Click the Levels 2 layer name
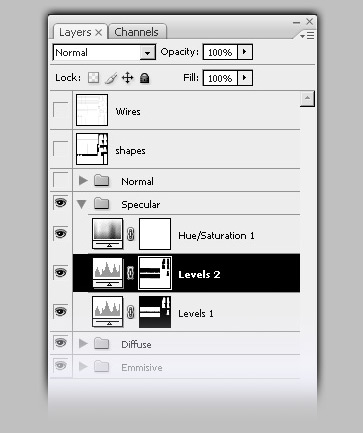 199,275
